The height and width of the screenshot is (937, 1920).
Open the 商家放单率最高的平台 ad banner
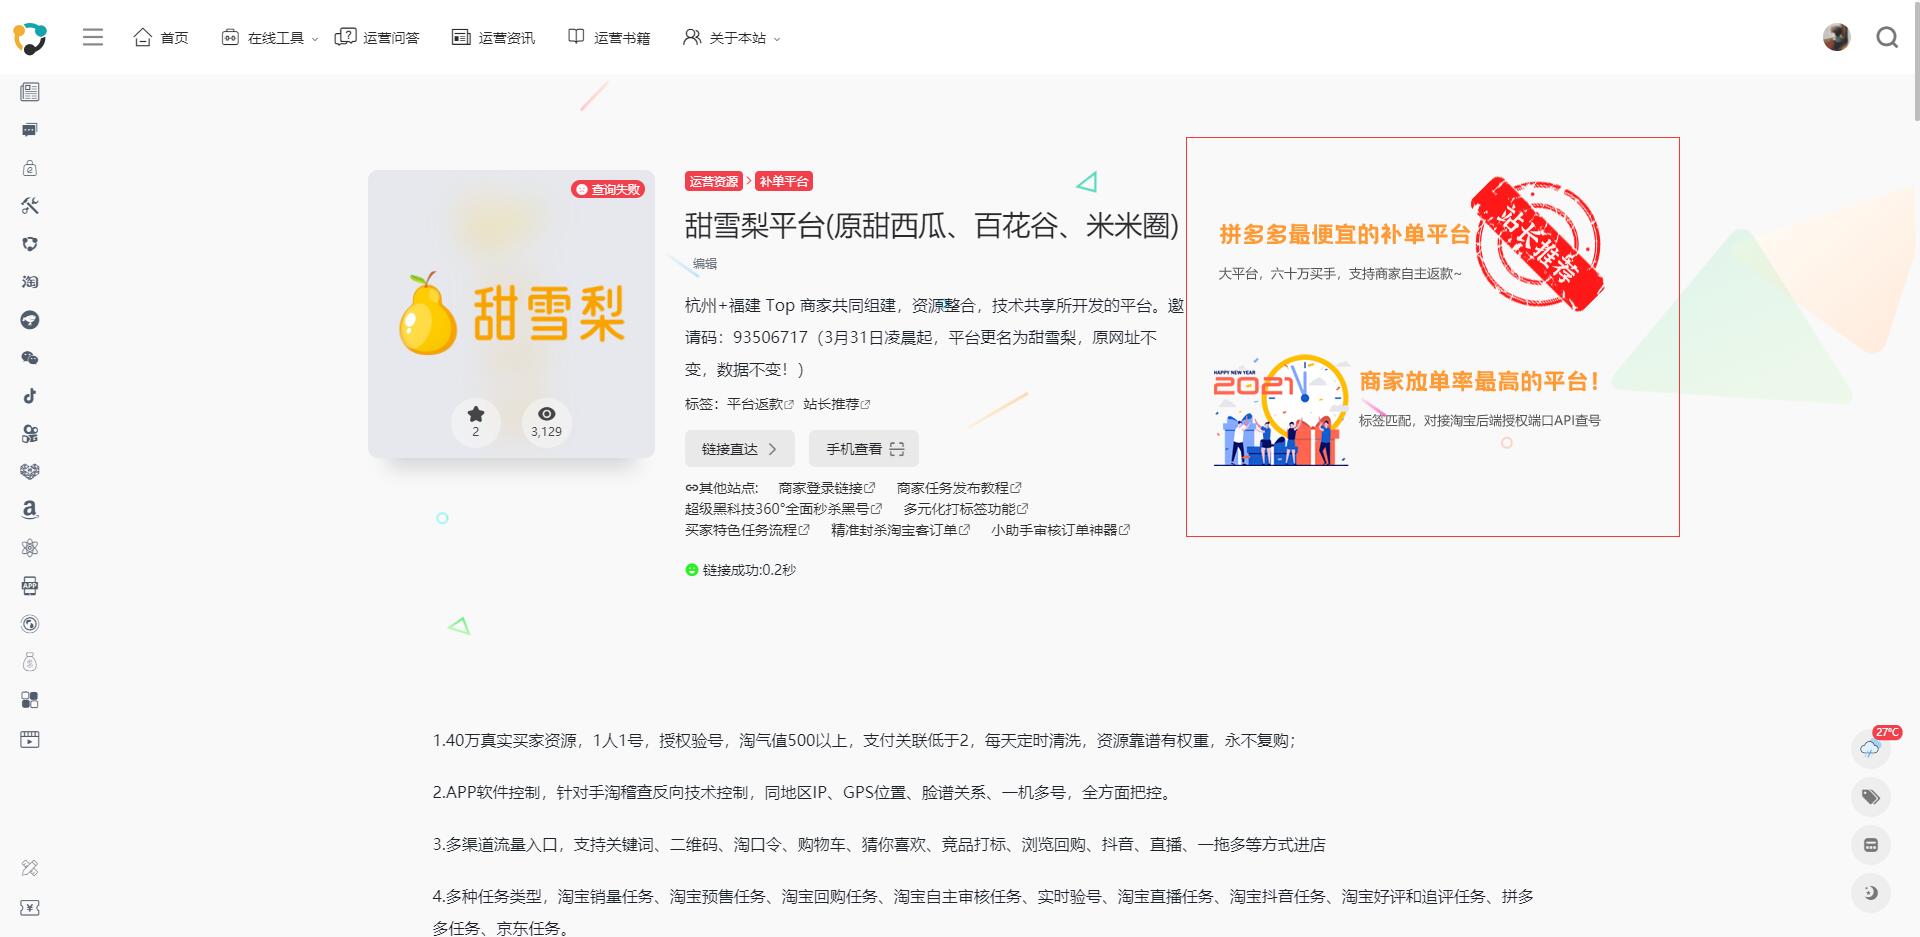[1408, 408]
